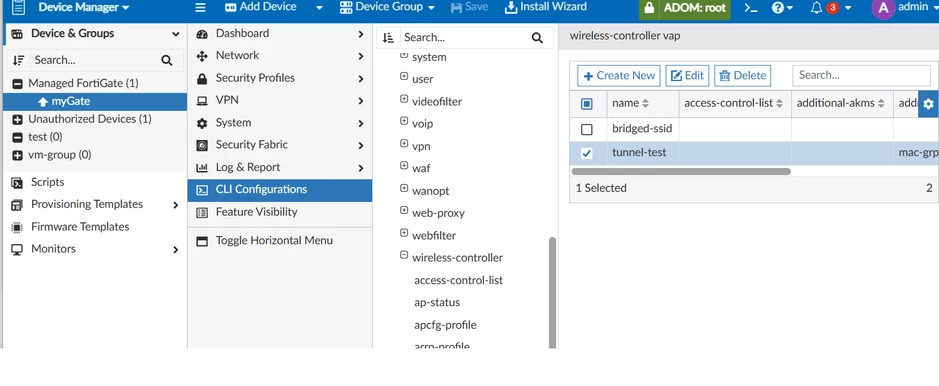939x386 pixels.
Task: Open Device Manager dropdown
Action: 84,8
